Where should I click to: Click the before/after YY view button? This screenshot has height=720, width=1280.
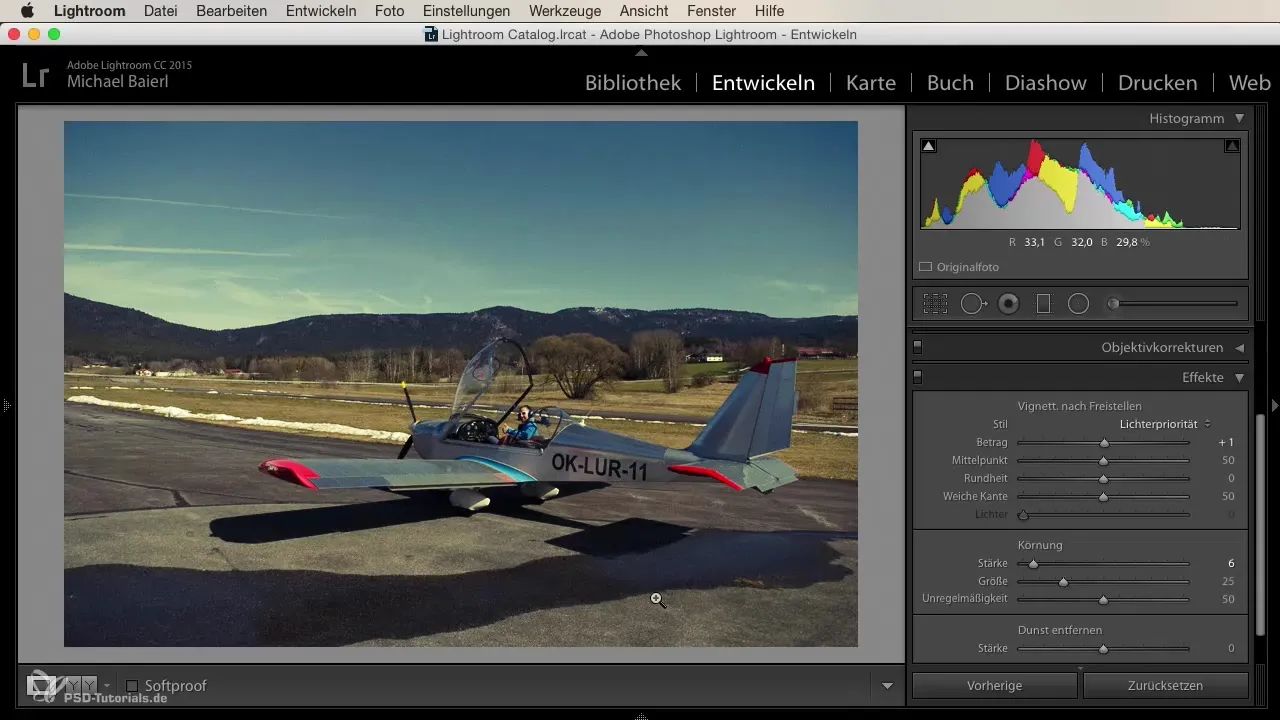(x=81, y=685)
